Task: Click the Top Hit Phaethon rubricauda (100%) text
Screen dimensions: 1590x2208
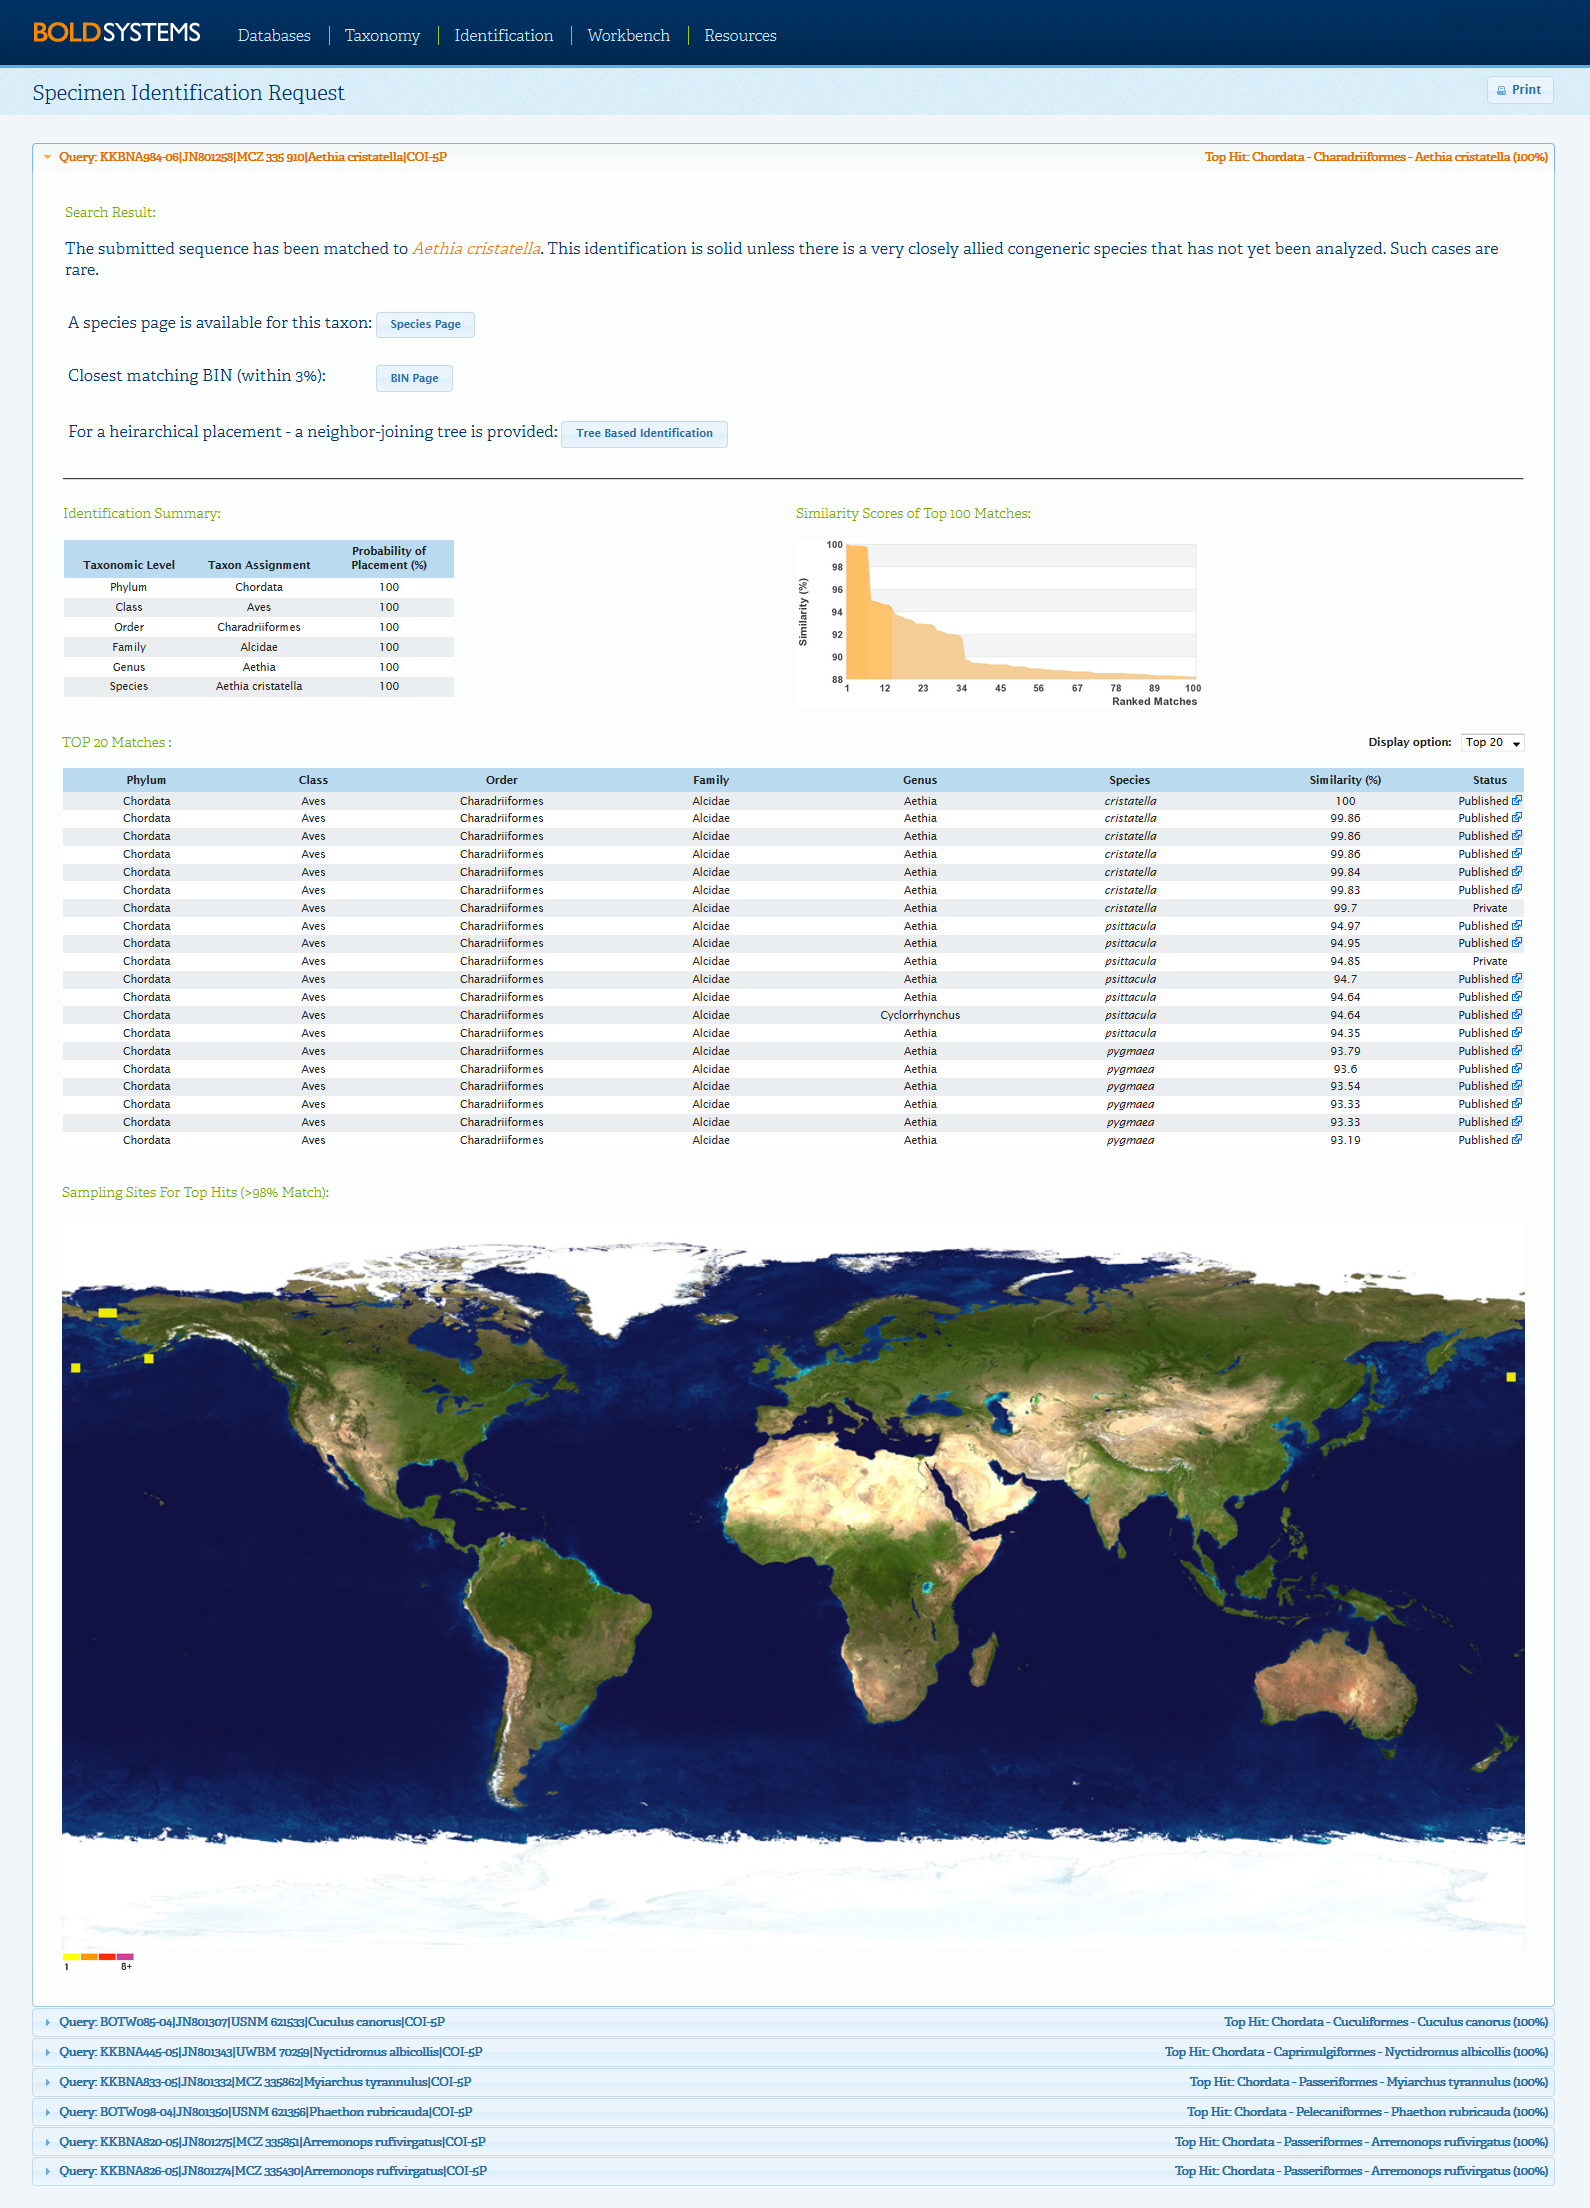Action: pos(1367,2112)
